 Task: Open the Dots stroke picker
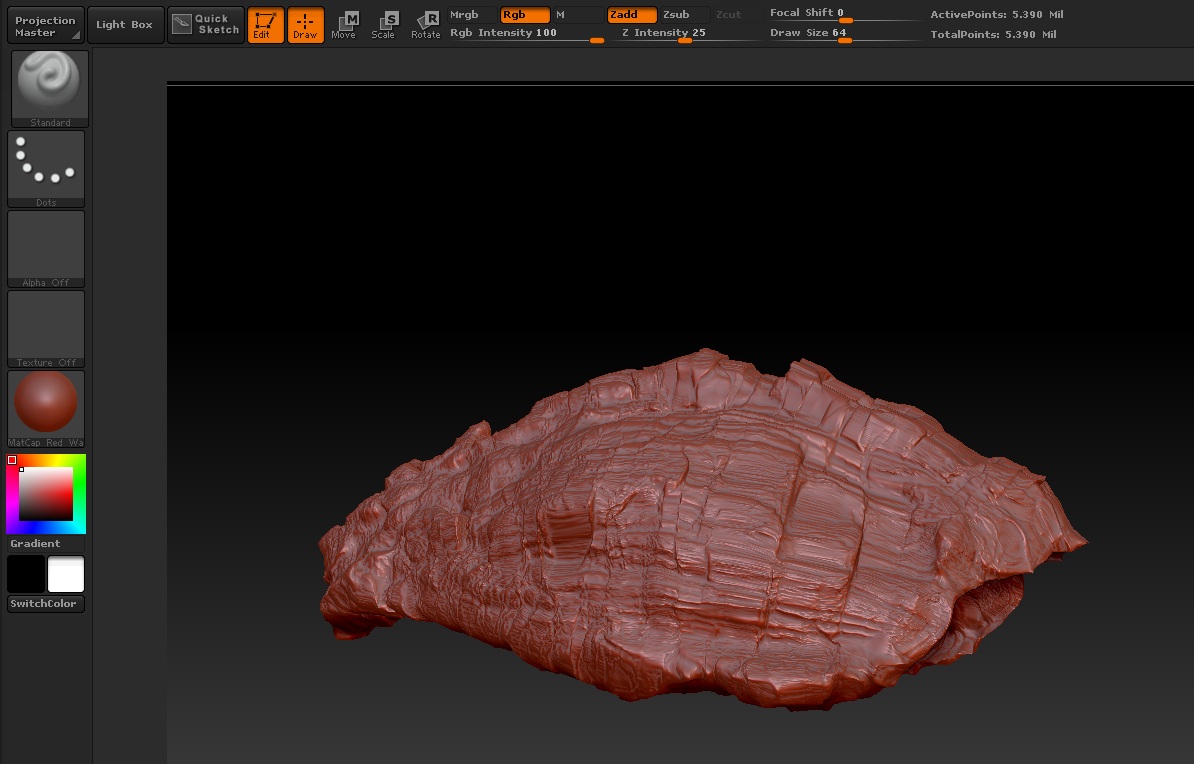tap(46, 168)
